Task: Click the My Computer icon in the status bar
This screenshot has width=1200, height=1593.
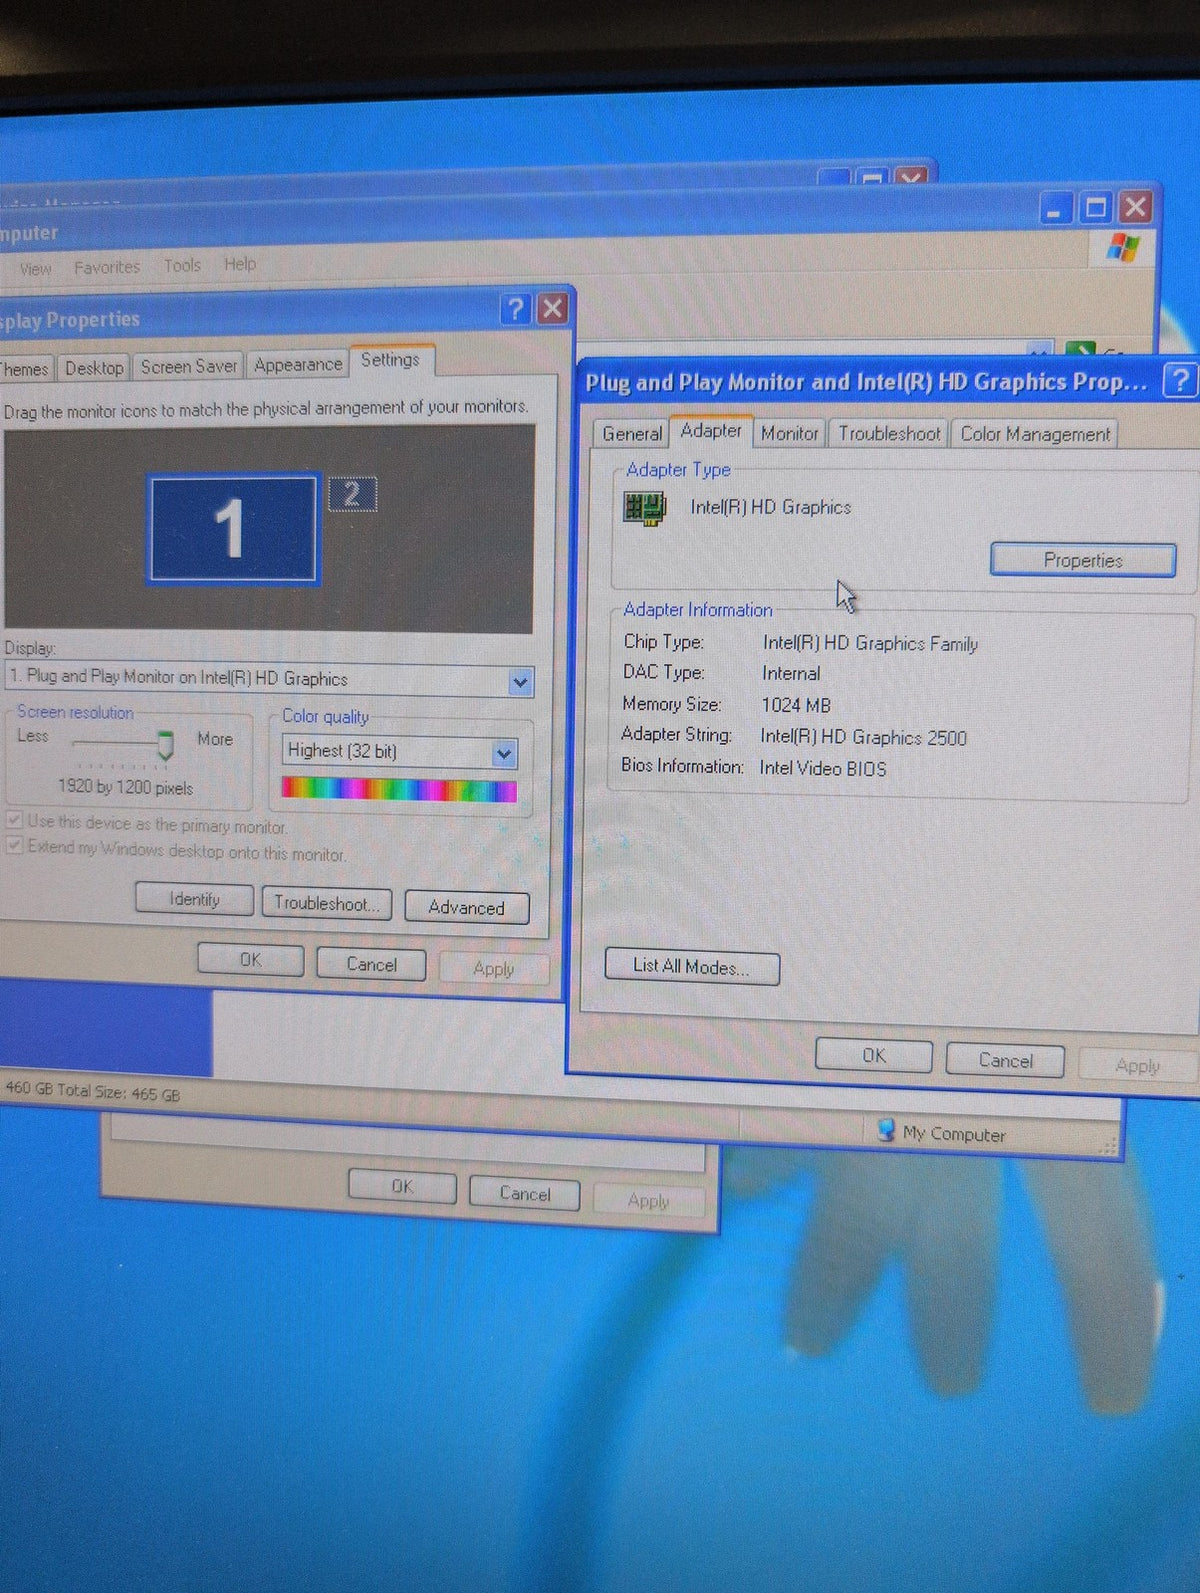Action: (885, 1130)
